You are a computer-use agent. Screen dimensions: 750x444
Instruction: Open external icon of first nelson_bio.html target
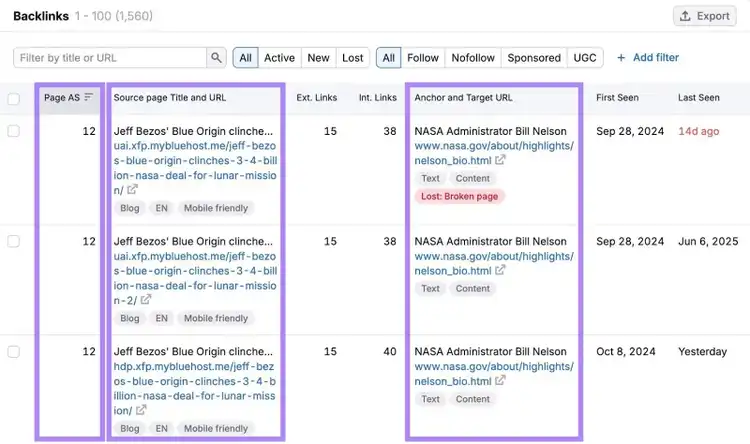coord(500,160)
